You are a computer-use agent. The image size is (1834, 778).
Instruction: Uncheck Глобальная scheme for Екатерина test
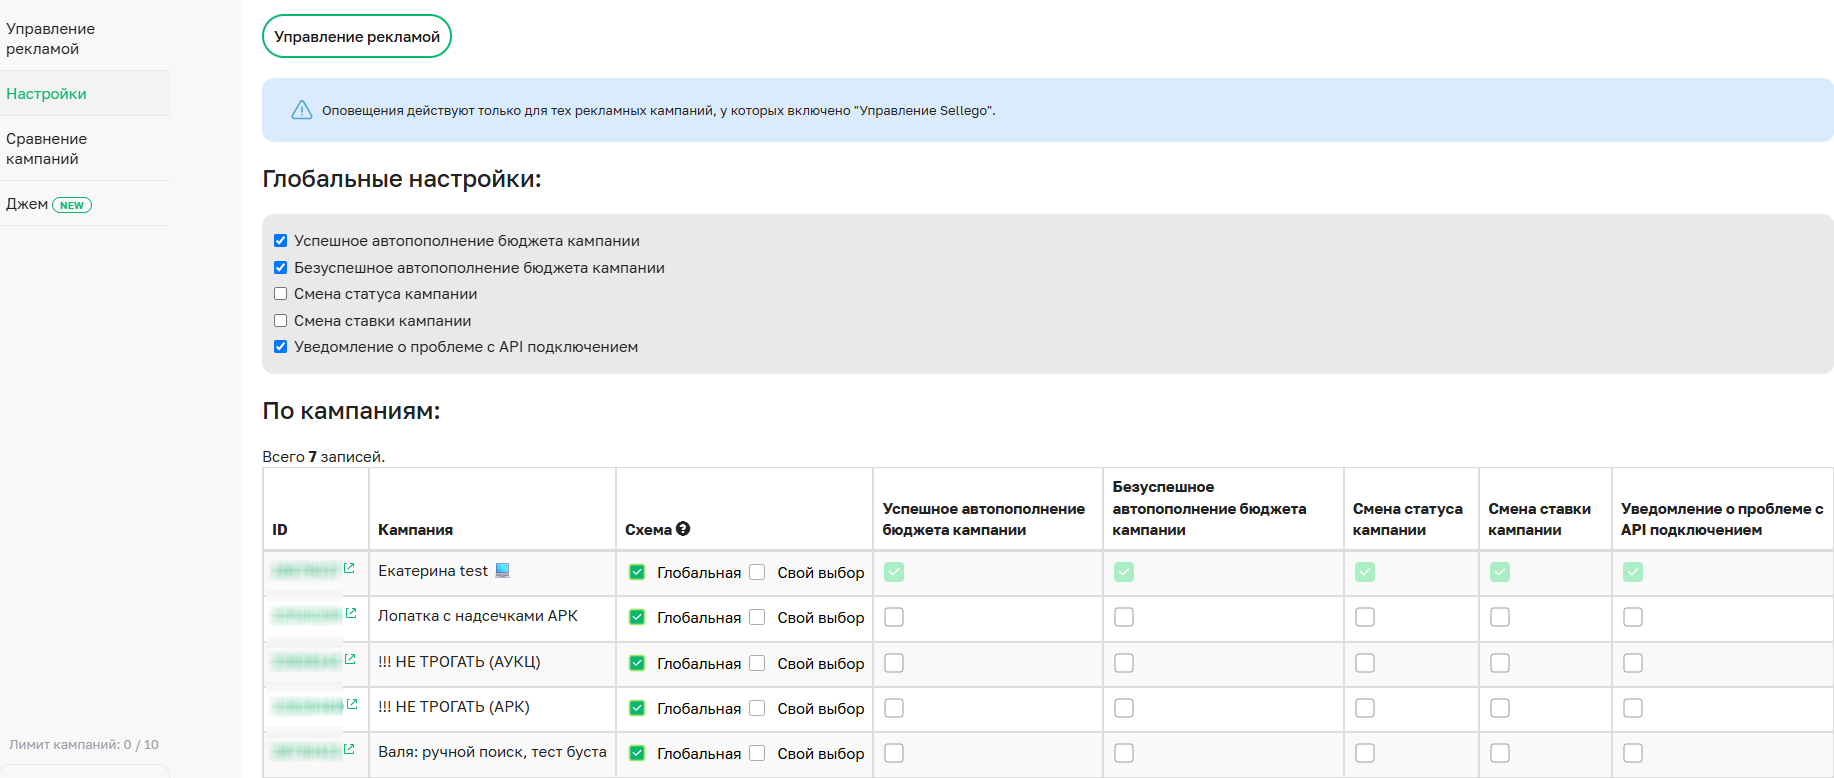[x=637, y=572]
